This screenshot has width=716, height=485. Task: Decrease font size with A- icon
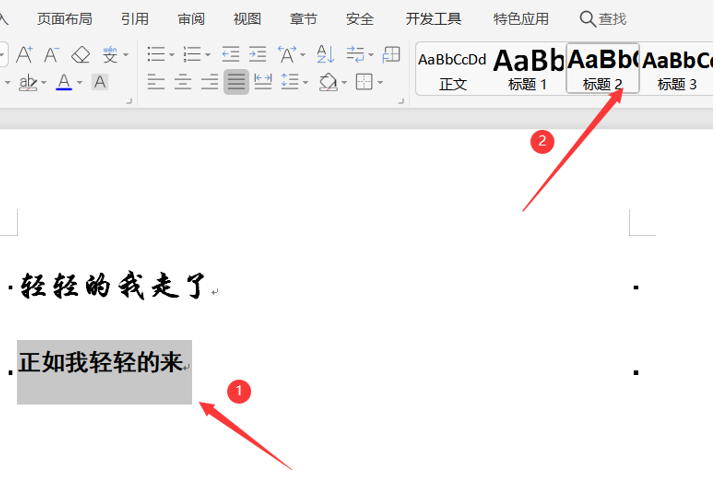(52, 55)
